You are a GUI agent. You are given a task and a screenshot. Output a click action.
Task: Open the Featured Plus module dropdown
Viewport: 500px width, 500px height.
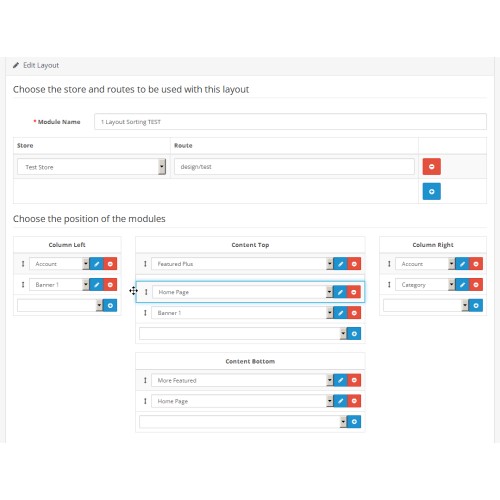tap(242, 264)
